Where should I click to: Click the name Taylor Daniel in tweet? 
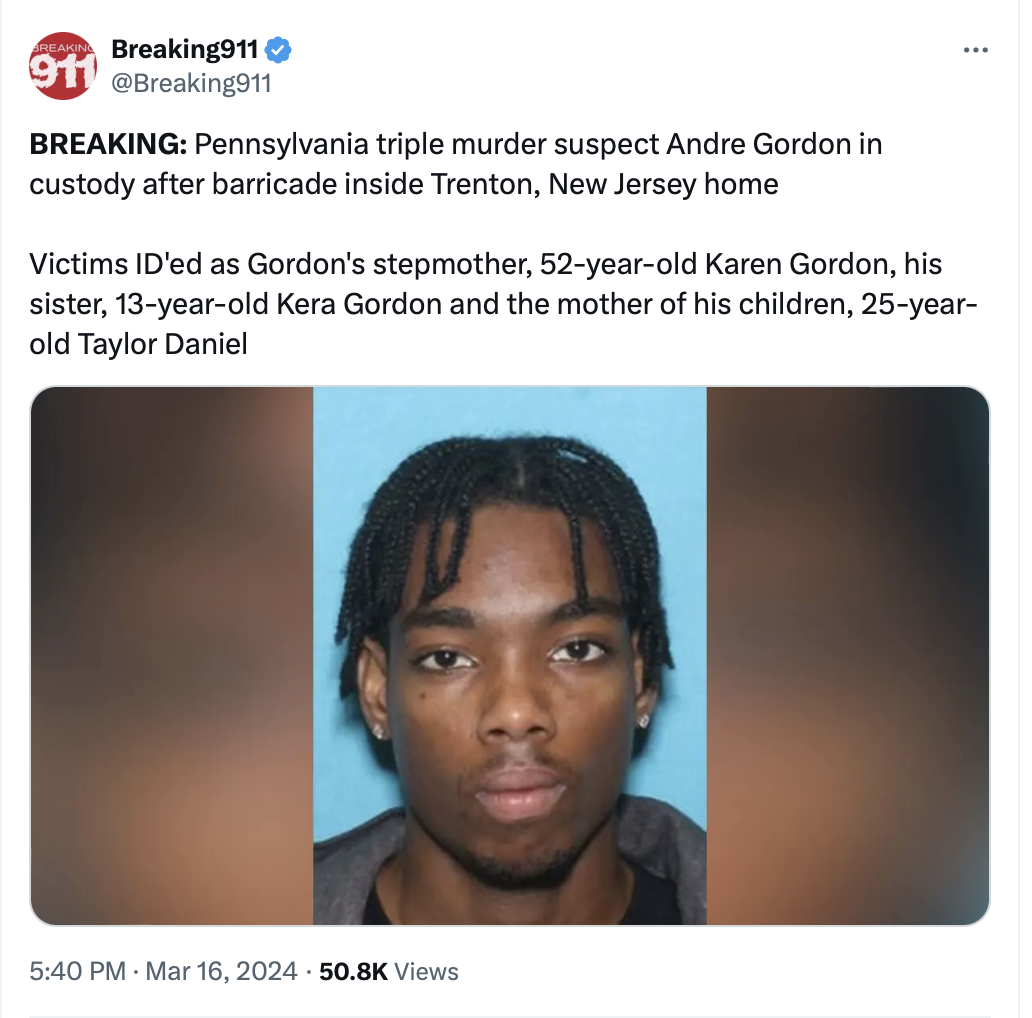[x=163, y=344]
